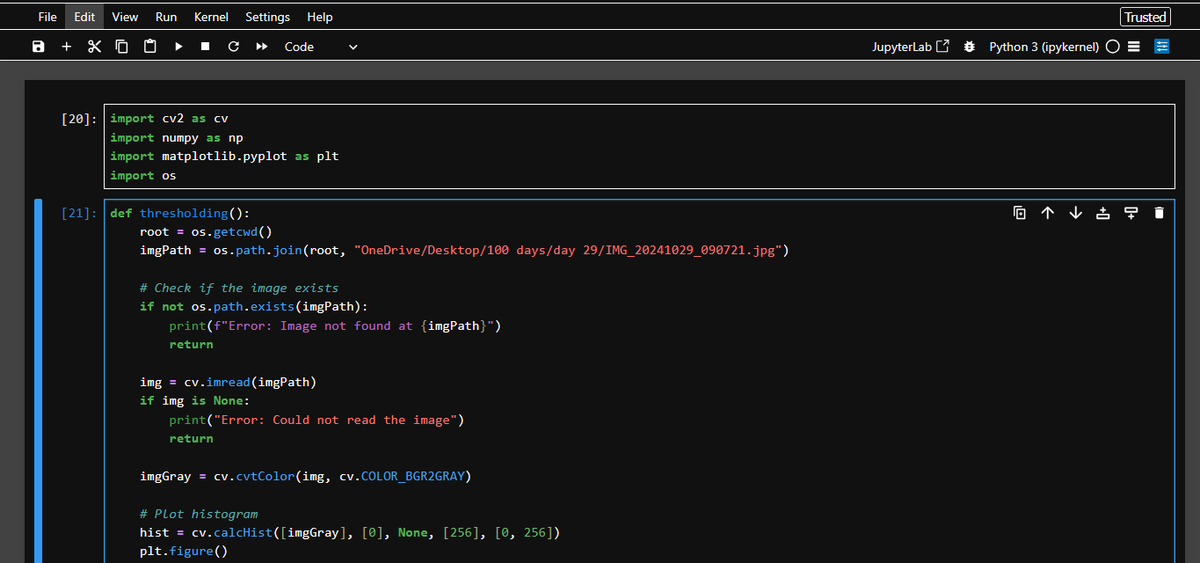Screen dimensions: 1200x563
Task: Click the 'root = os.getcwd()' line
Action: (206, 232)
